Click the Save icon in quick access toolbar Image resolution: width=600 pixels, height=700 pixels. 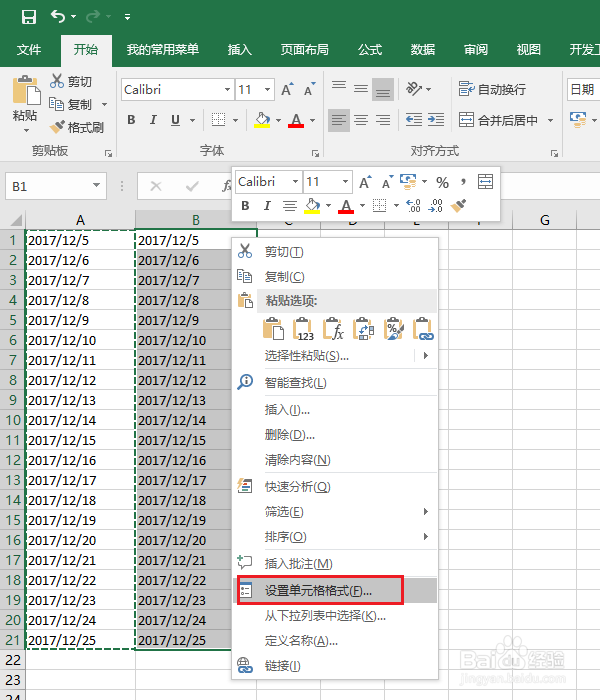tap(29, 17)
